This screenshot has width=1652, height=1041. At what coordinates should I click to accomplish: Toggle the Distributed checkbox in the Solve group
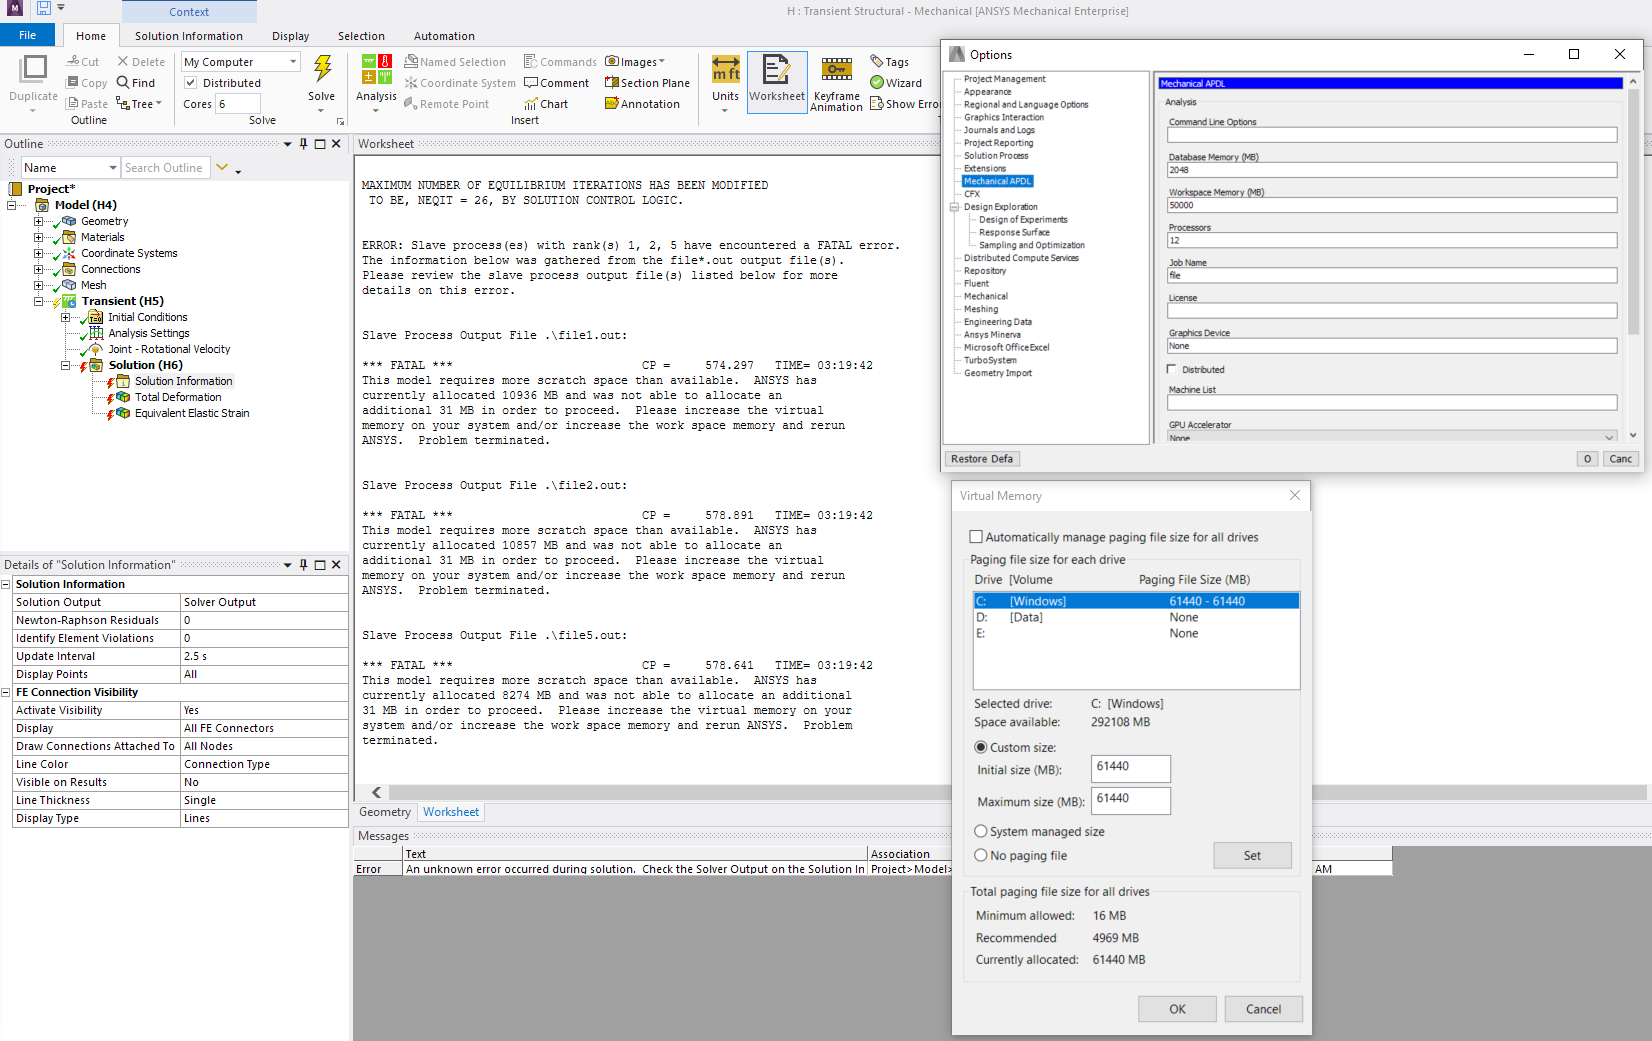pos(191,83)
